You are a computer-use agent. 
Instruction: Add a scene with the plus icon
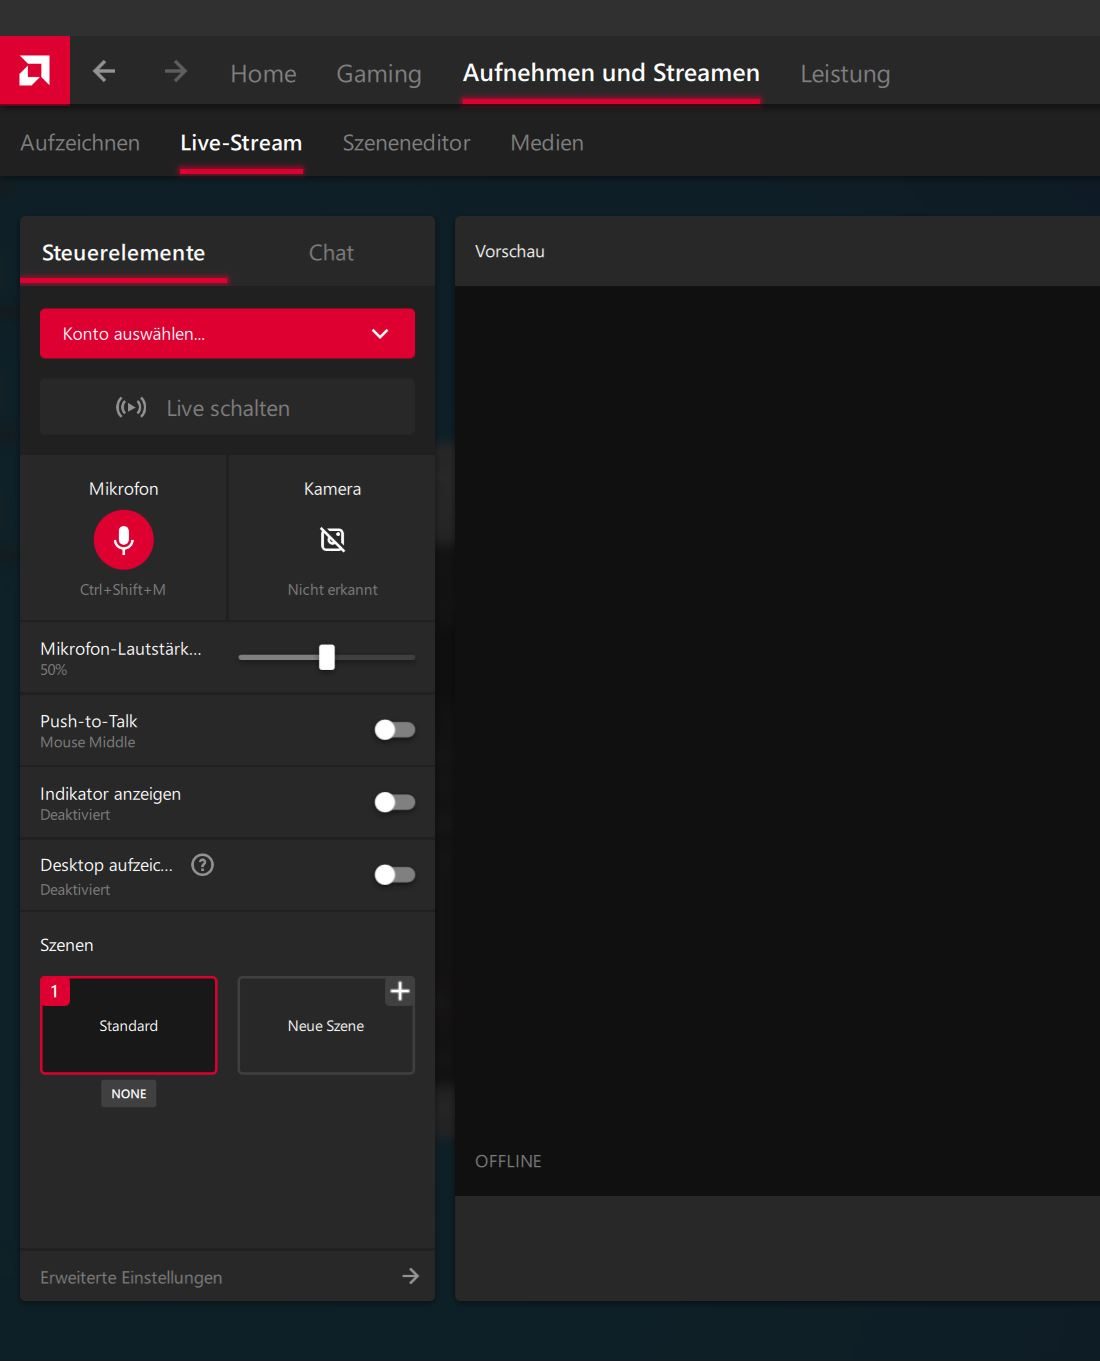coord(400,991)
